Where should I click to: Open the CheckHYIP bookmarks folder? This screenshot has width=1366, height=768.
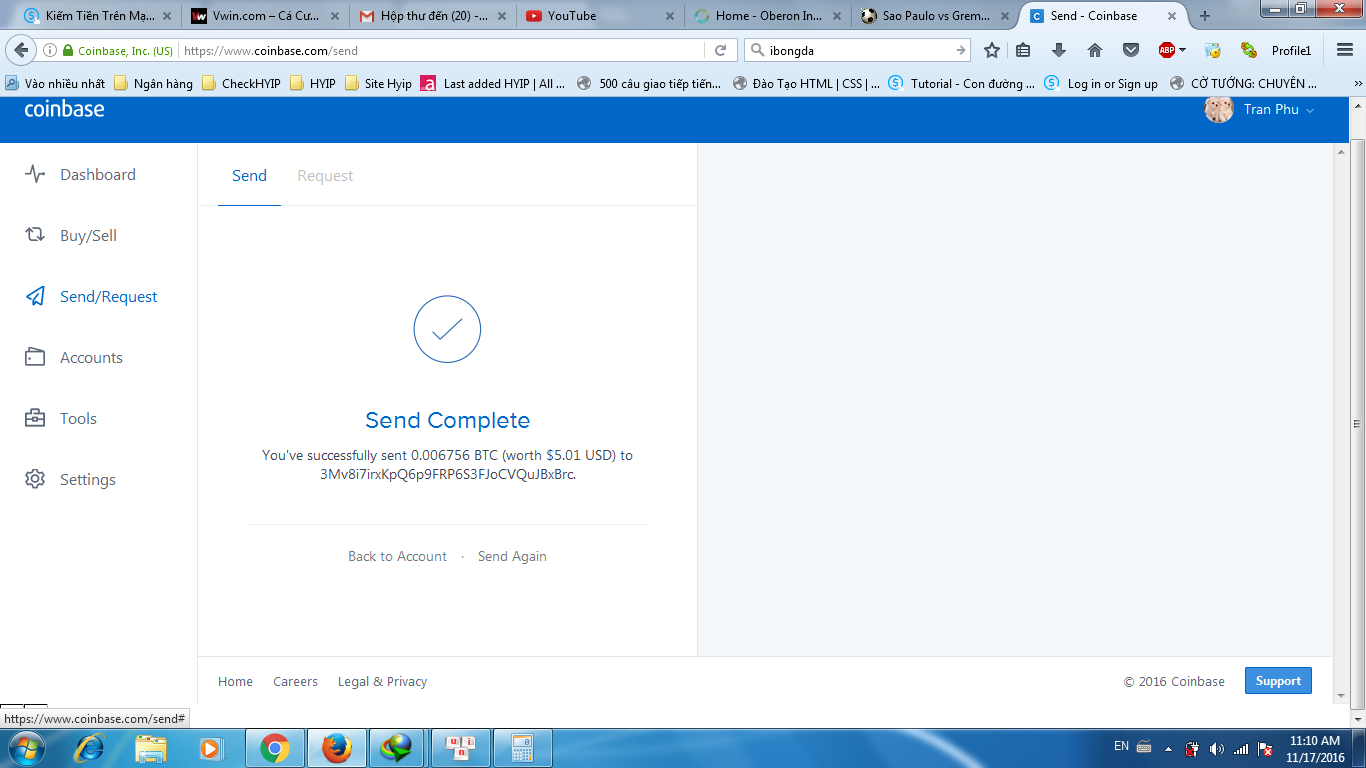[x=241, y=84]
